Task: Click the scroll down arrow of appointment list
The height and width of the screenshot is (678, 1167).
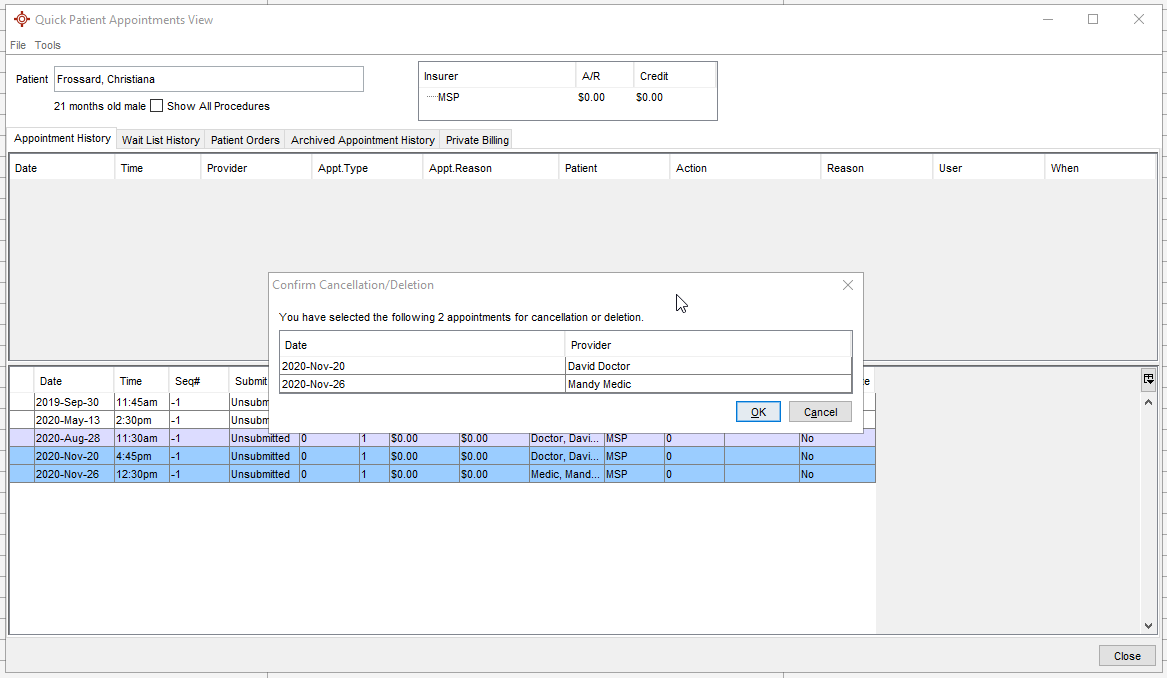Action: point(1148,625)
